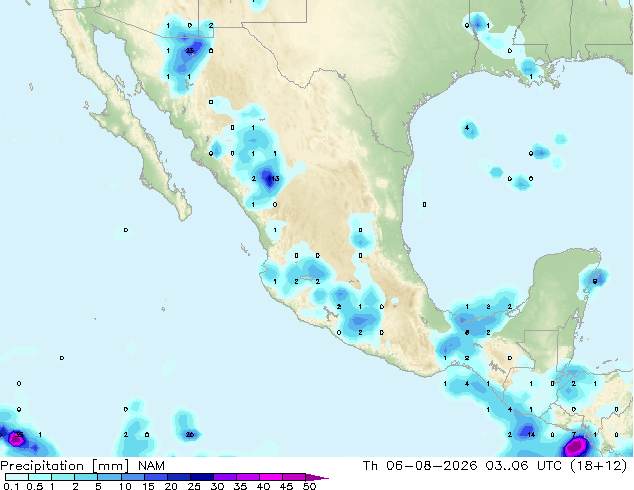The width and height of the screenshot is (634, 490).
Task: Click the 40–45 mm magenta legend box
Action: (x=271, y=477)
